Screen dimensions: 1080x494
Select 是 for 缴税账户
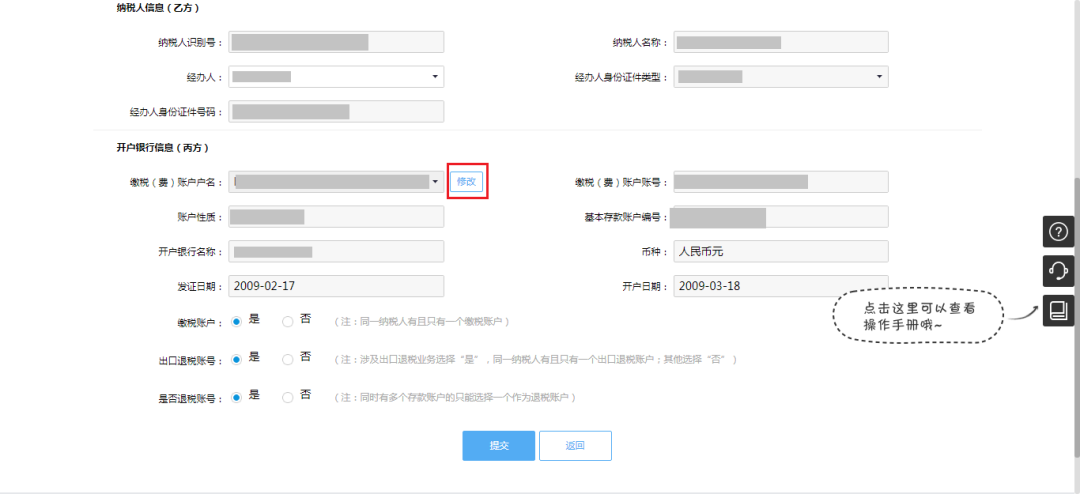click(x=237, y=321)
